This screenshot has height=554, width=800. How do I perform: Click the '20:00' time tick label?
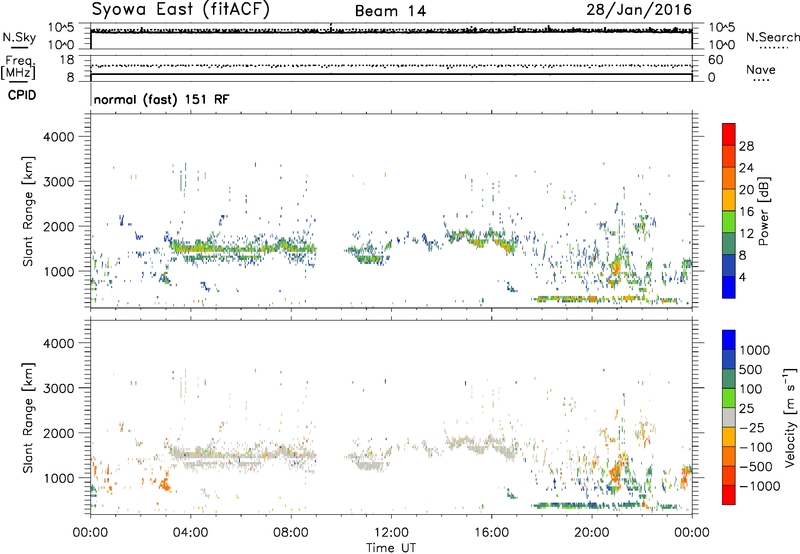tap(592, 533)
